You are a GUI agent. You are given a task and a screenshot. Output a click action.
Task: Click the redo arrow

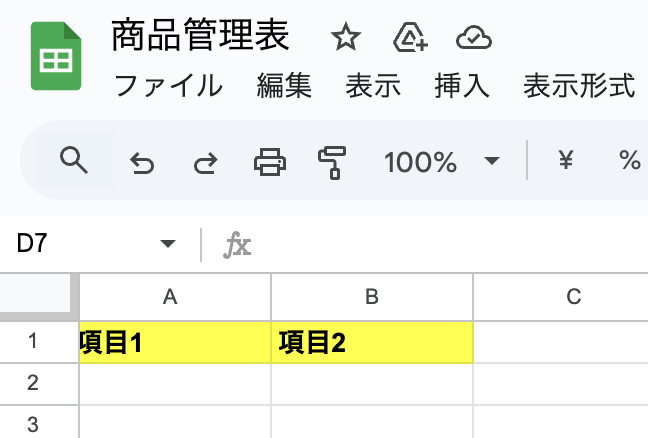tap(205, 161)
